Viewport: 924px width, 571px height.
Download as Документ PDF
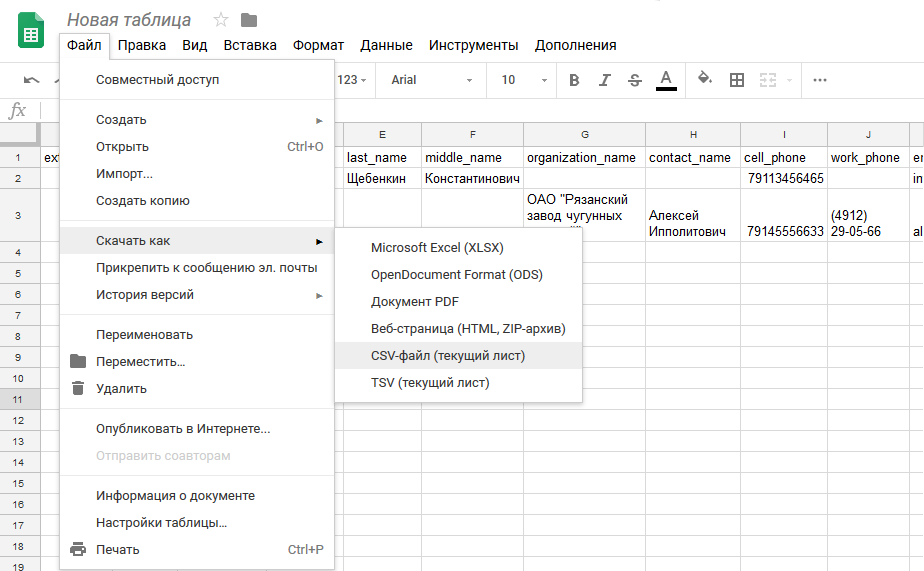458,302
